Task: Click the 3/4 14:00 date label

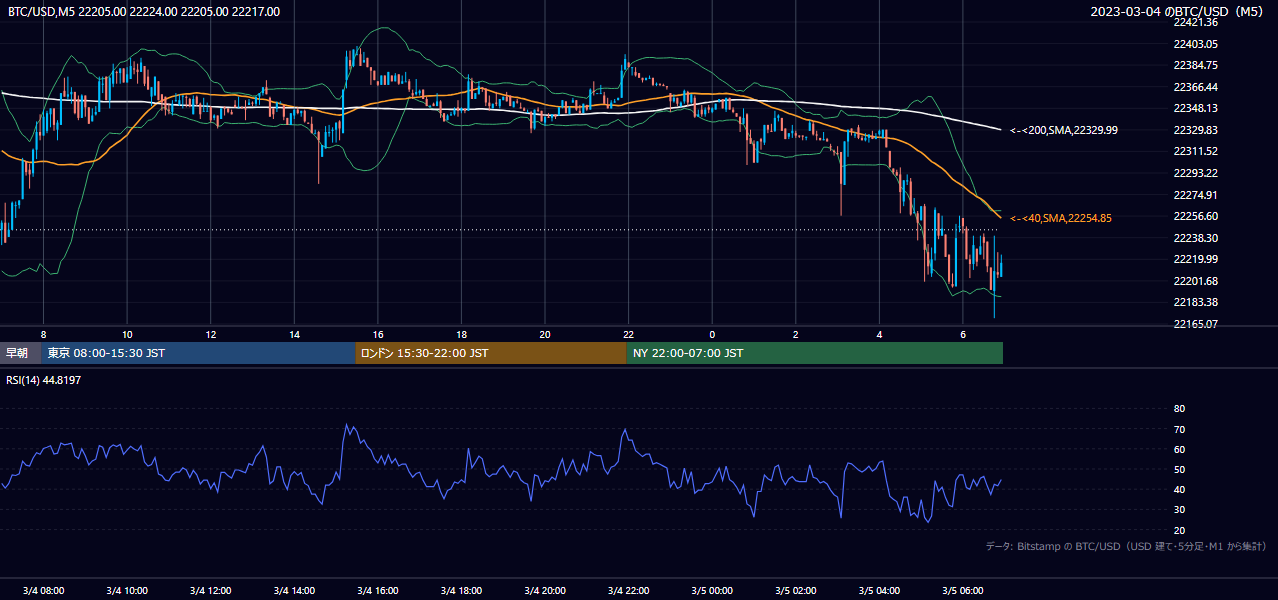Action: pos(294,590)
